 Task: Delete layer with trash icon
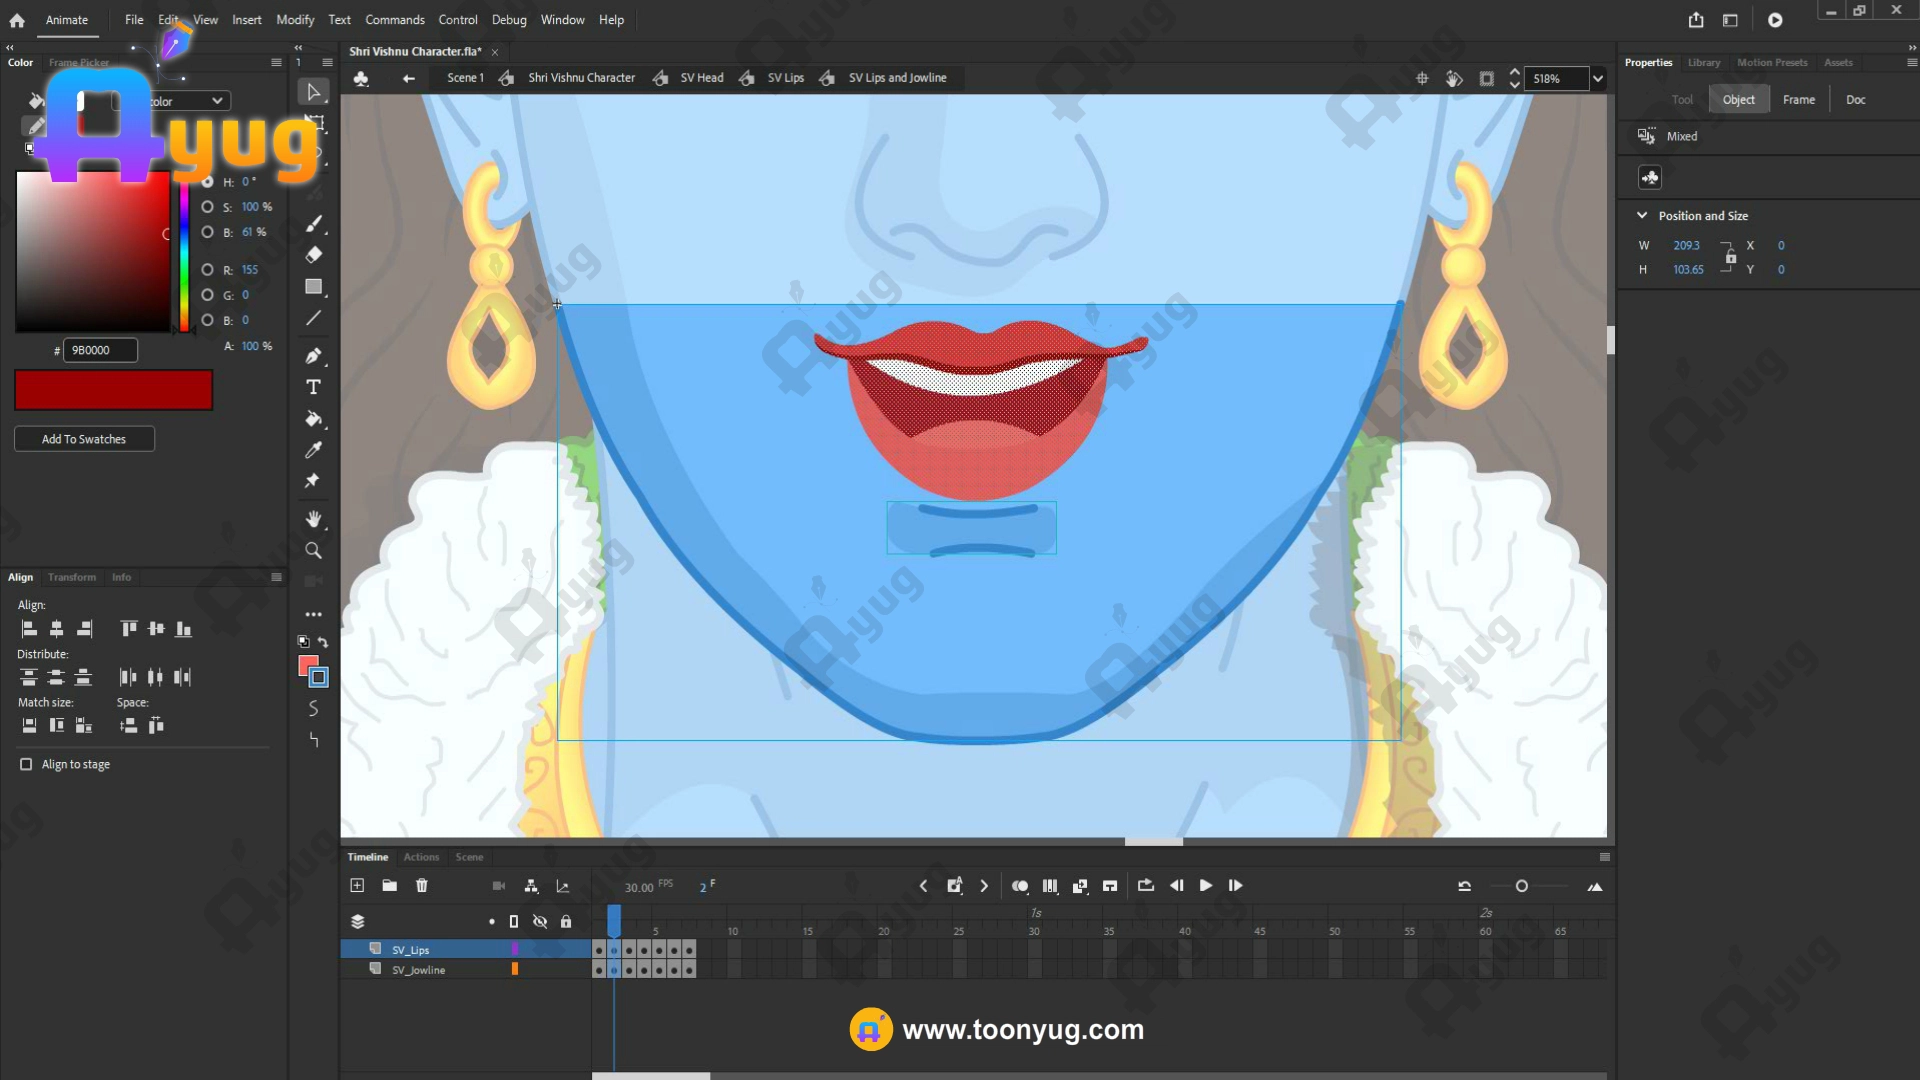(x=421, y=886)
